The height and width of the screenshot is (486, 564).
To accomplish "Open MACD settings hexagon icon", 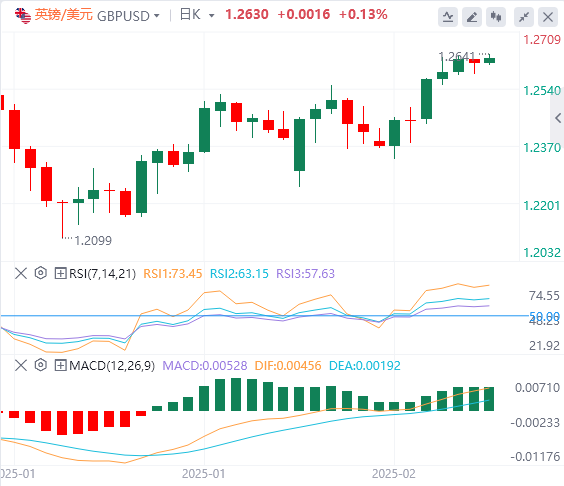I will (41, 365).
